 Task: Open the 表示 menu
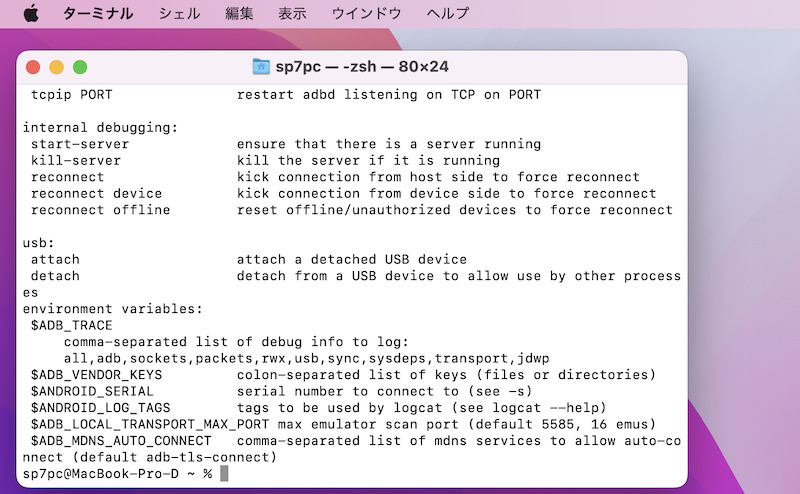point(292,14)
